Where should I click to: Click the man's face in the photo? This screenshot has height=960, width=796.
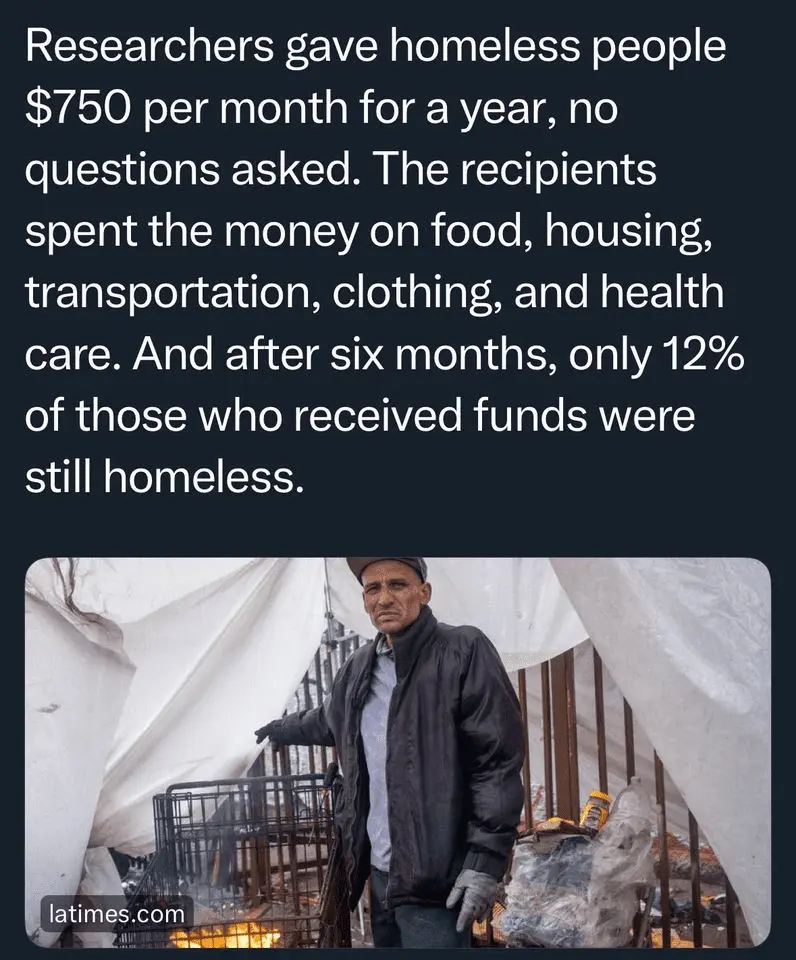392,596
